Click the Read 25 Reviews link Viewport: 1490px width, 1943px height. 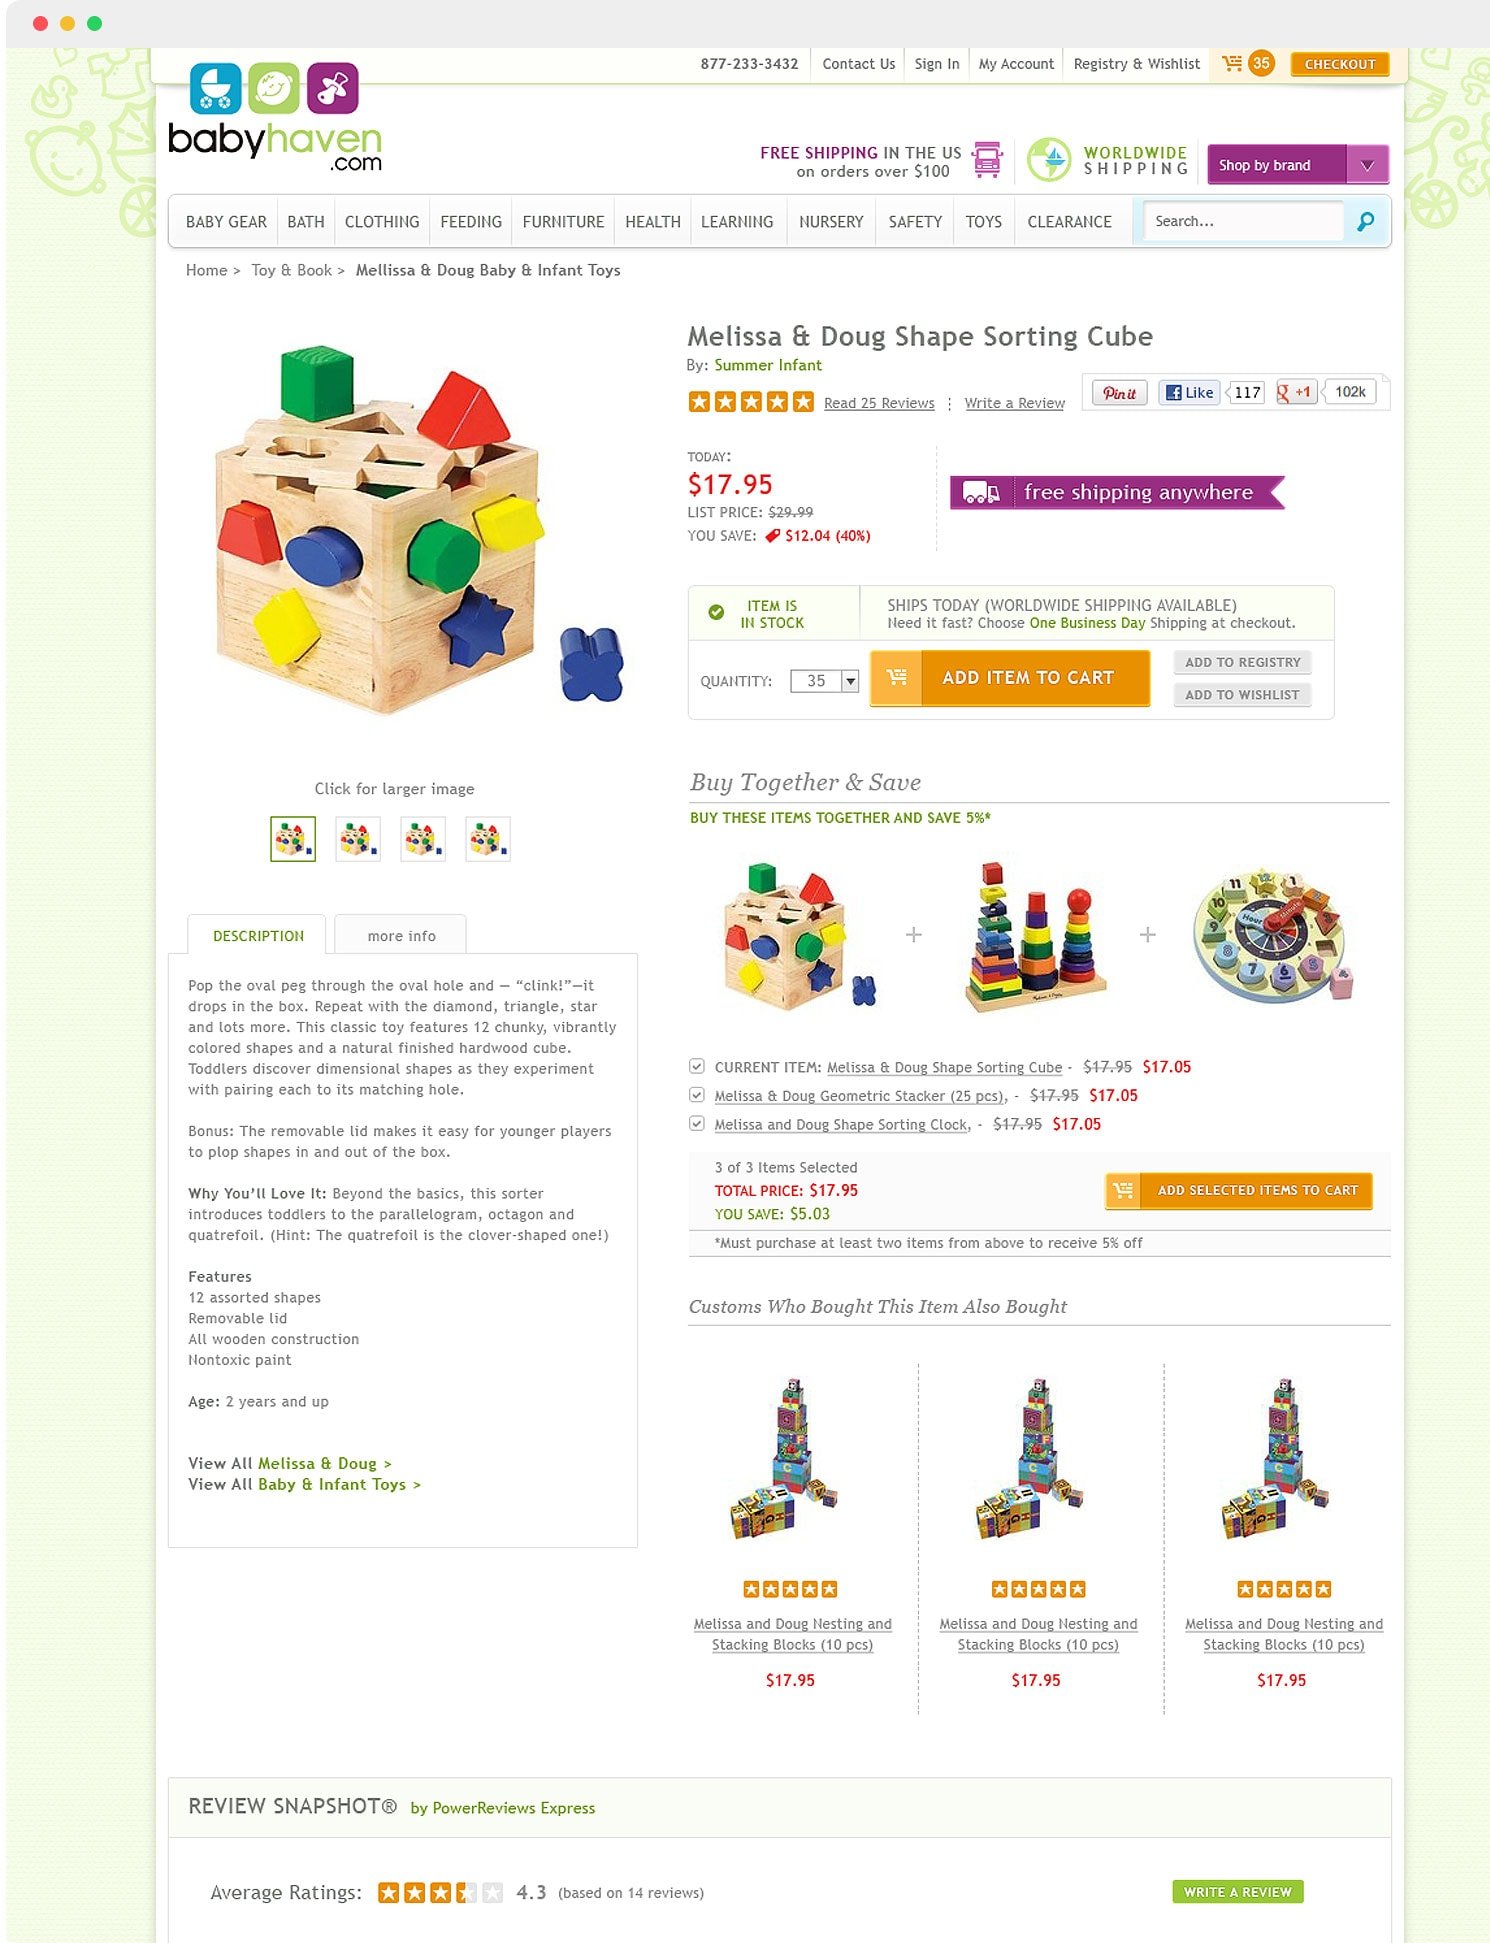coord(879,403)
